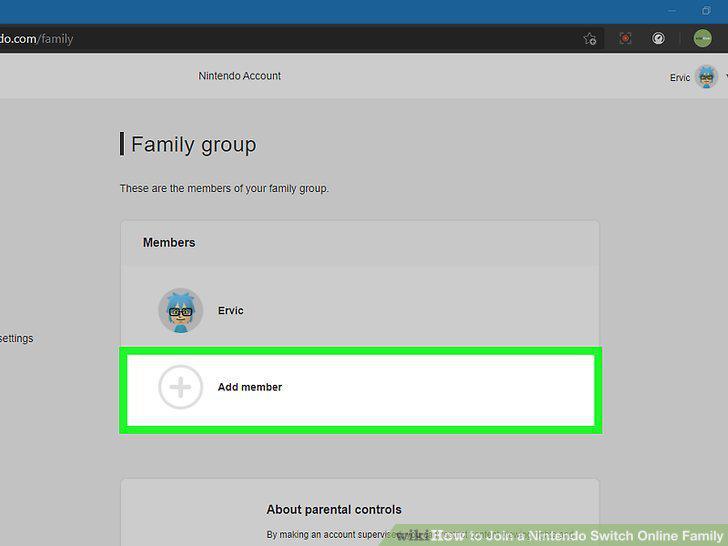
Task: Click the members description text below the title
Action: click(224, 188)
